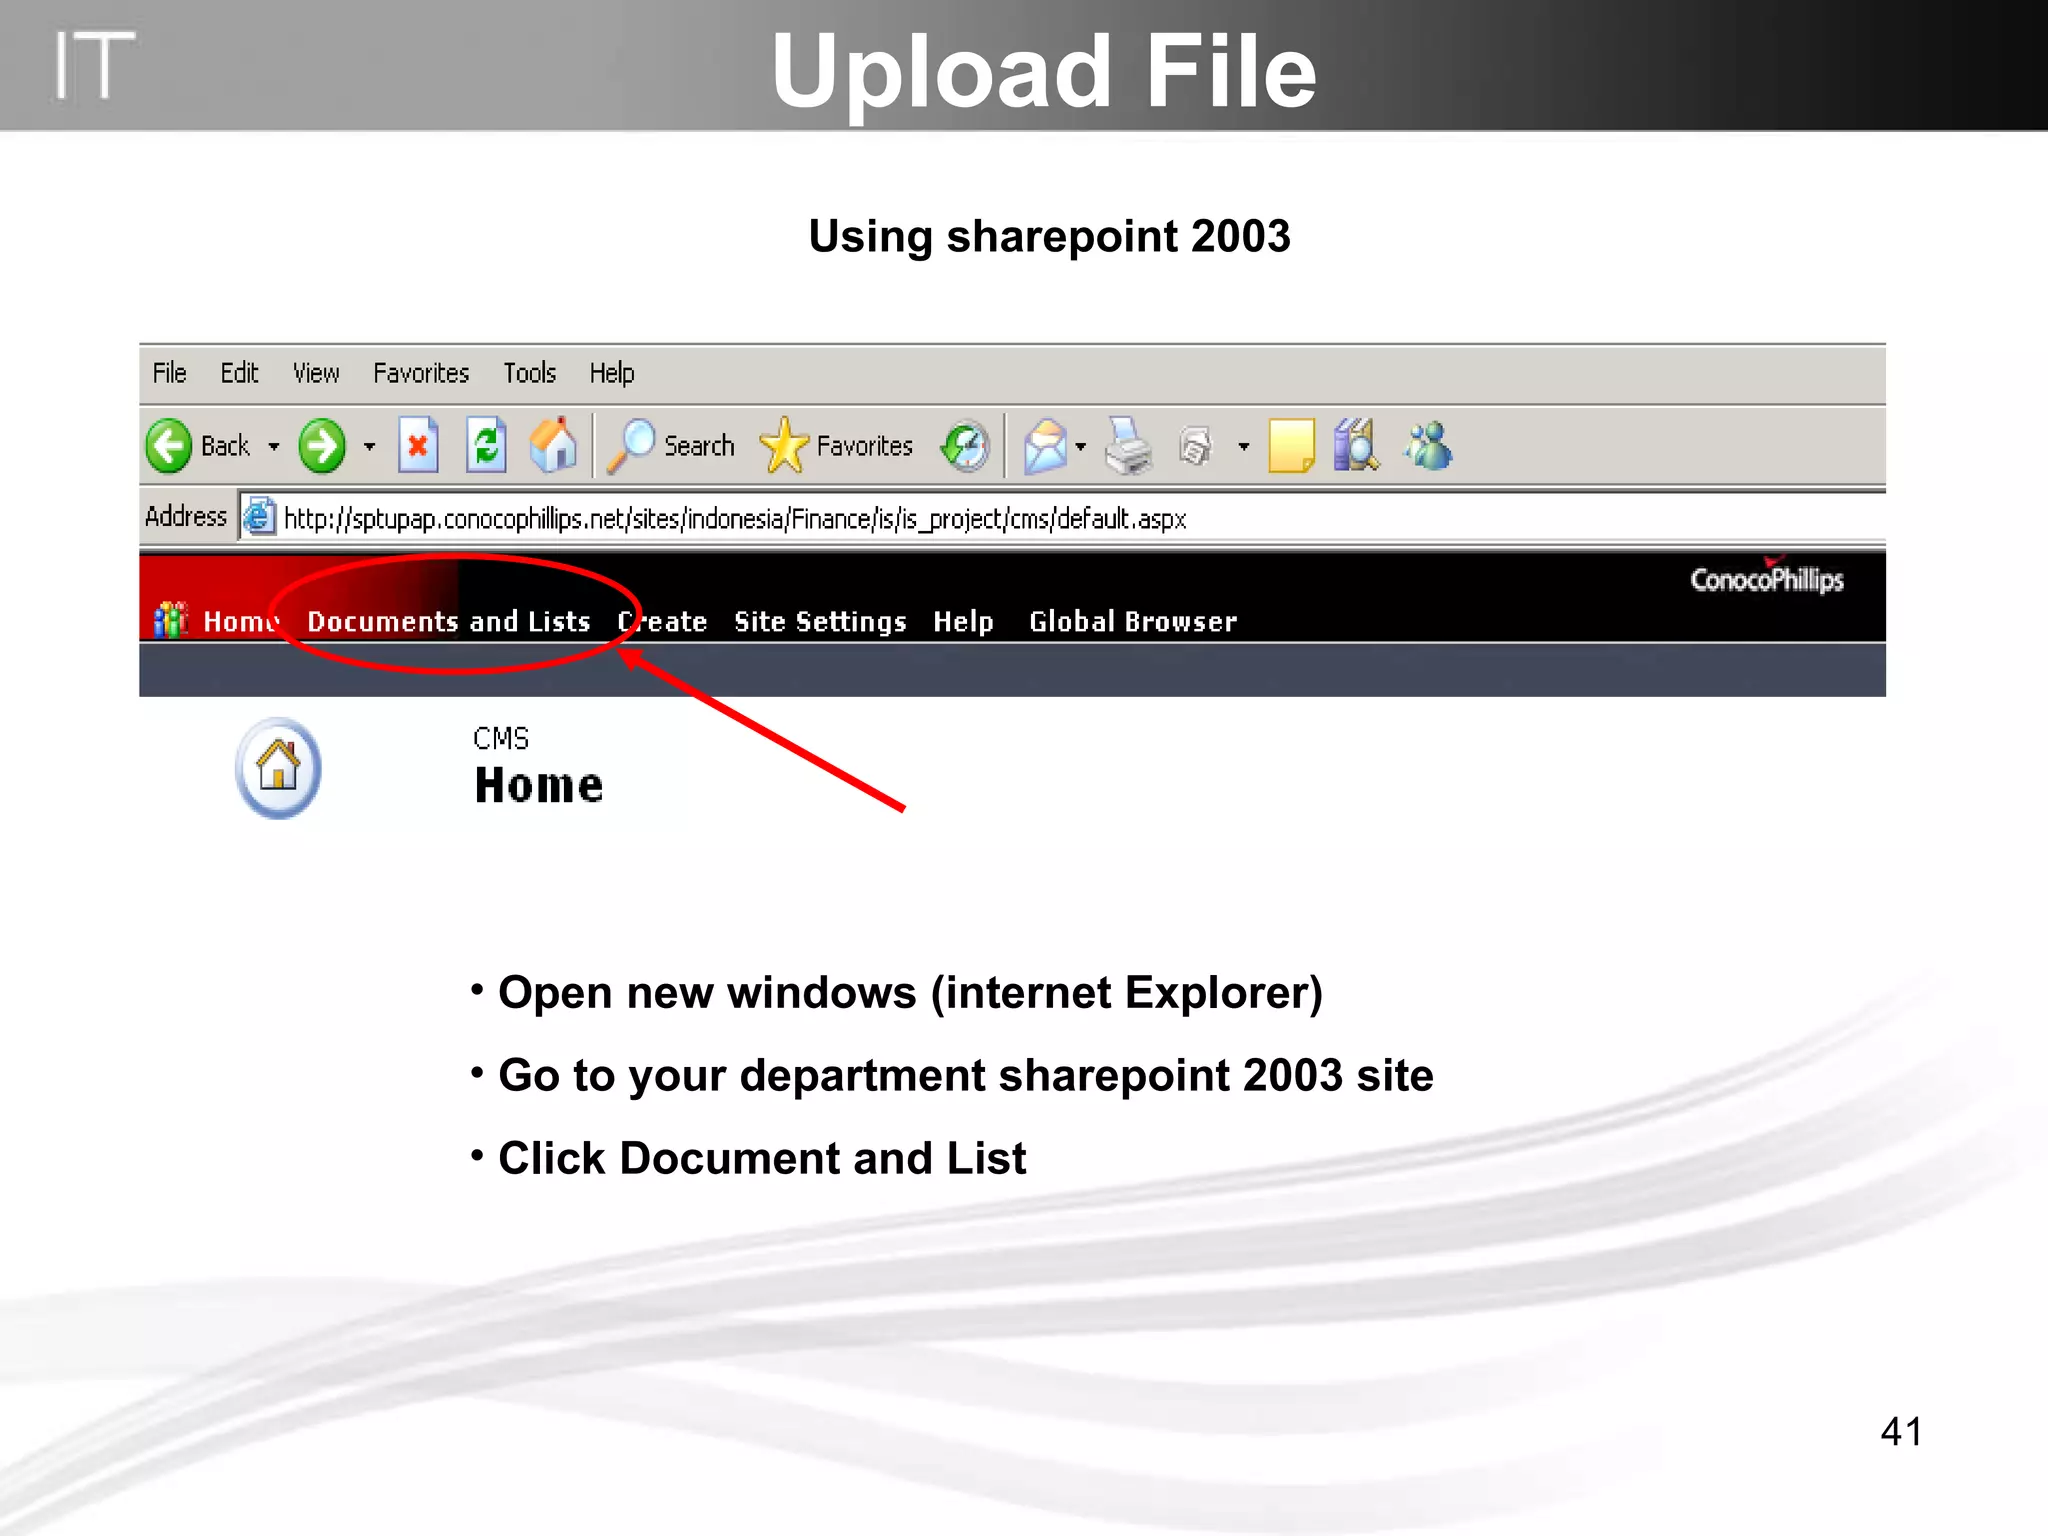
Task: Click the page icon in address bar
Action: coord(260,517)
